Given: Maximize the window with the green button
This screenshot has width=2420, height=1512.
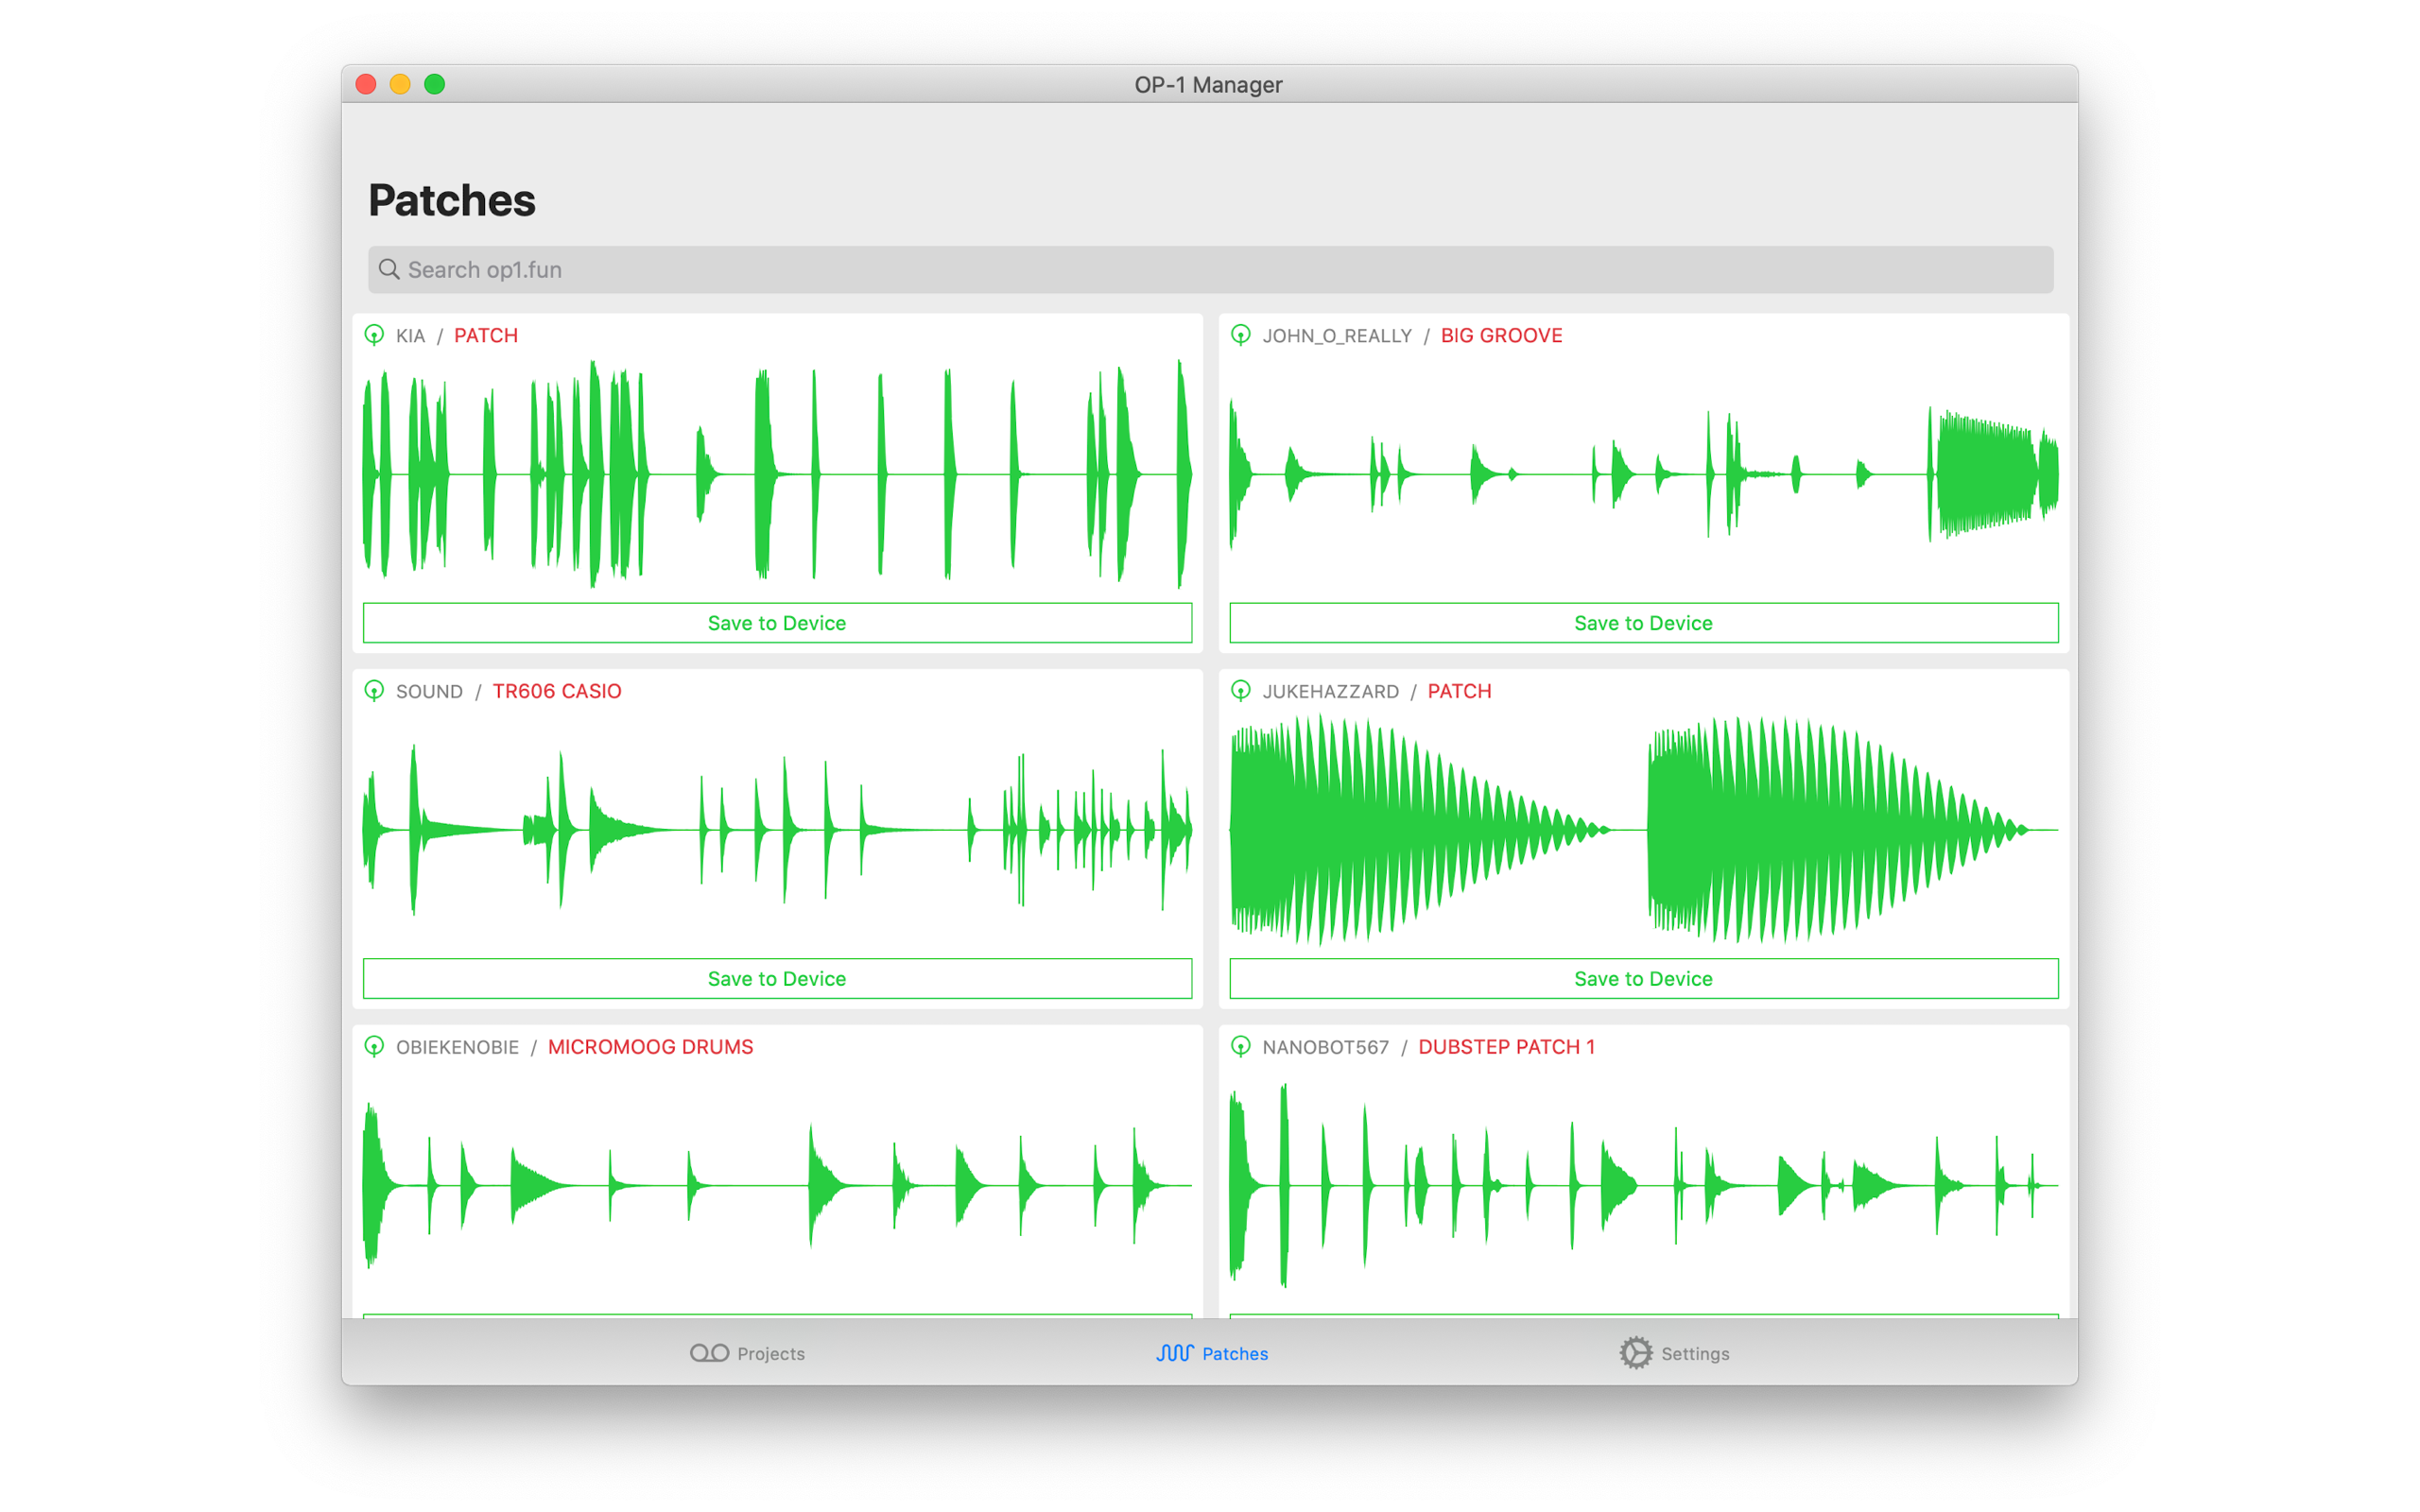Looking at the screenshot, I should [434, 84].
